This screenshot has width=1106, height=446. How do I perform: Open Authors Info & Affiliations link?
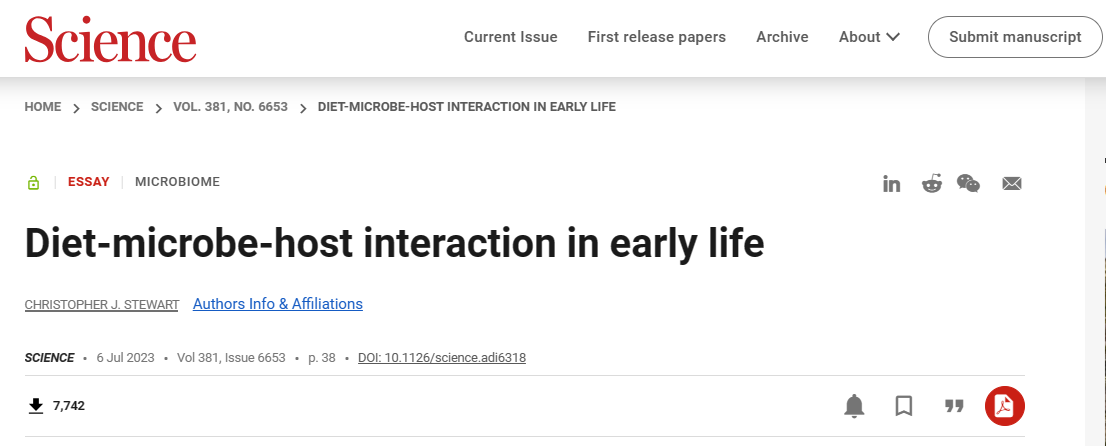(278, 304)
